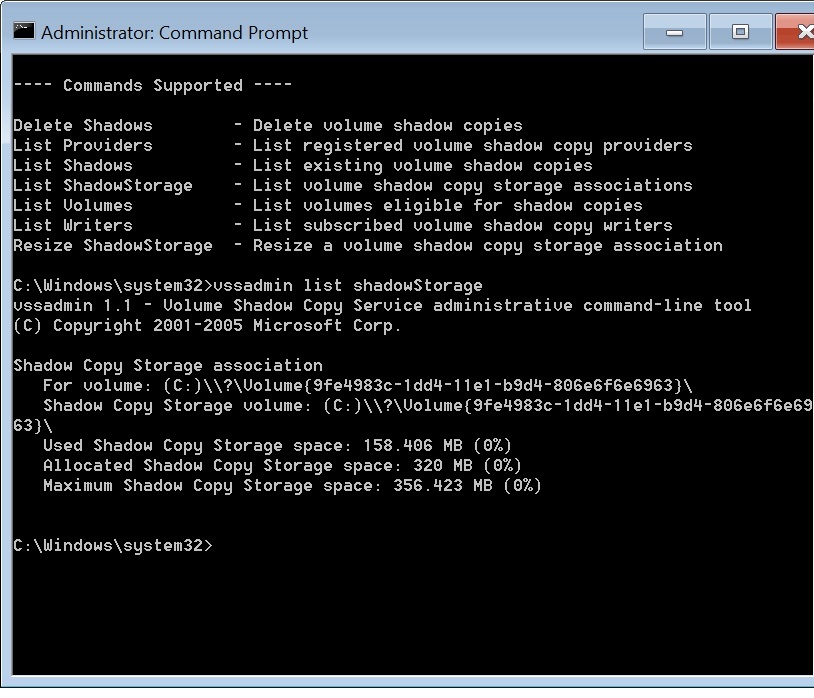Viewport: 814px width, 698px height.
Task: Click the Copyright 2001-2005 Microsoft Corp line
Action: tap(207, 326)
